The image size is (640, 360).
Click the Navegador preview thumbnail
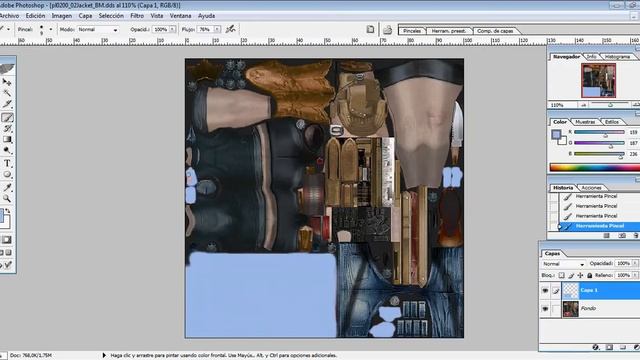pyautogui.click(x=598, y=80)
